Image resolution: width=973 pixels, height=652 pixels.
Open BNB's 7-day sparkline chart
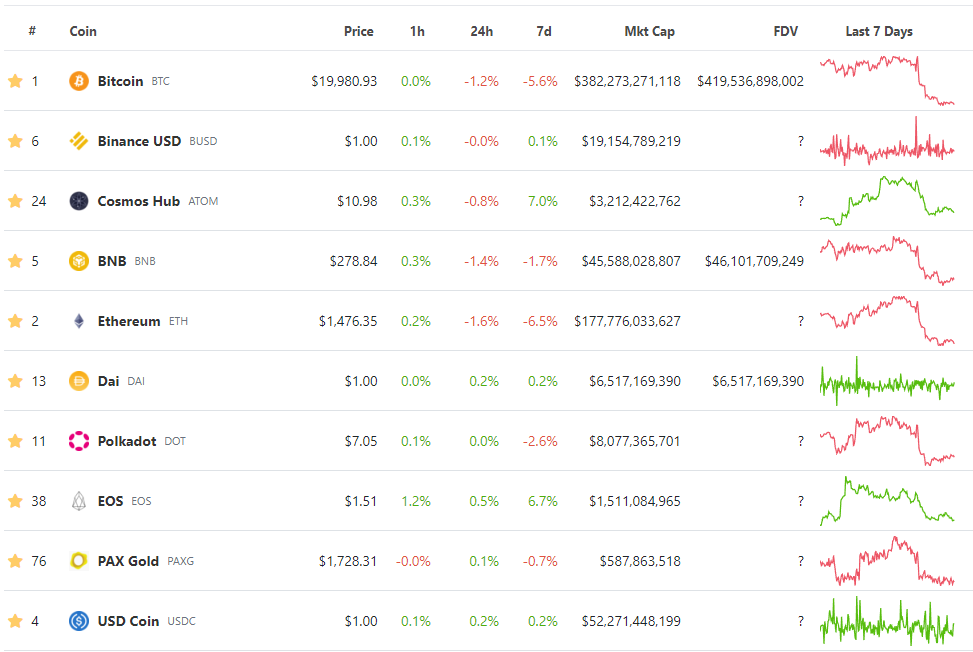pyautogui.click(x=887, y=261)
